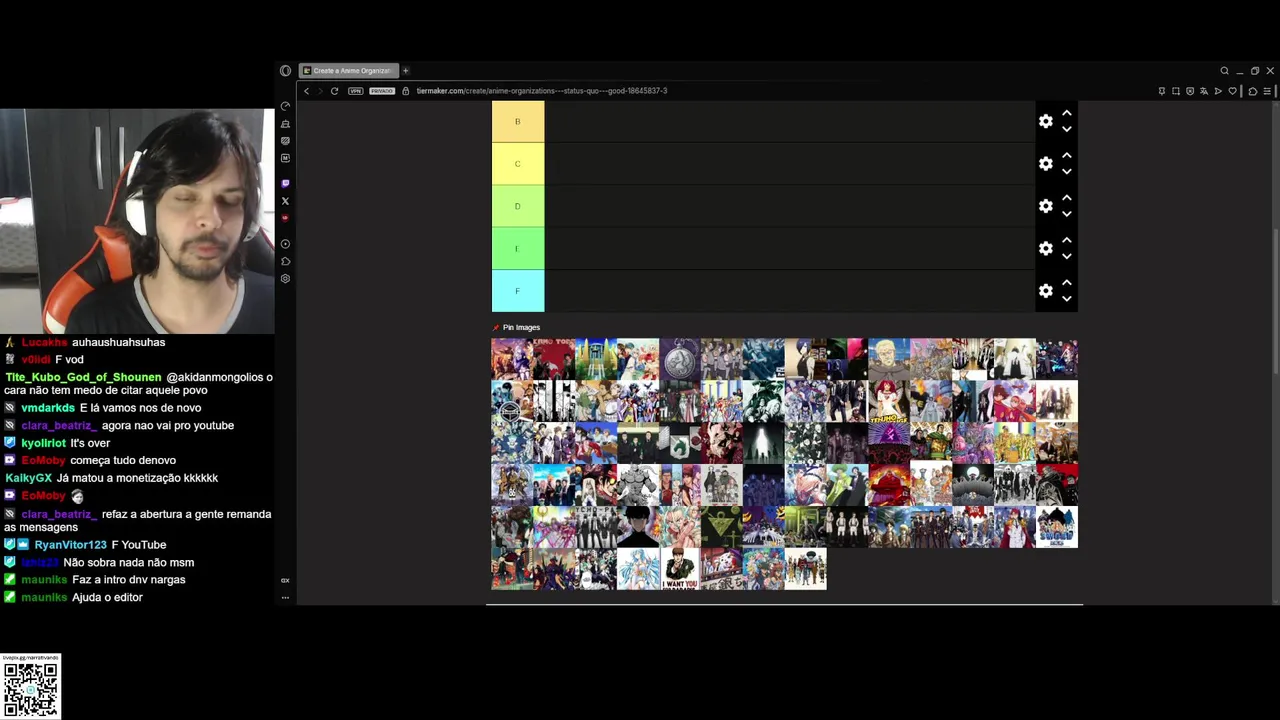
Task: Select the Millennium puzzle eye thumbnail
Action: click(722, 527)
